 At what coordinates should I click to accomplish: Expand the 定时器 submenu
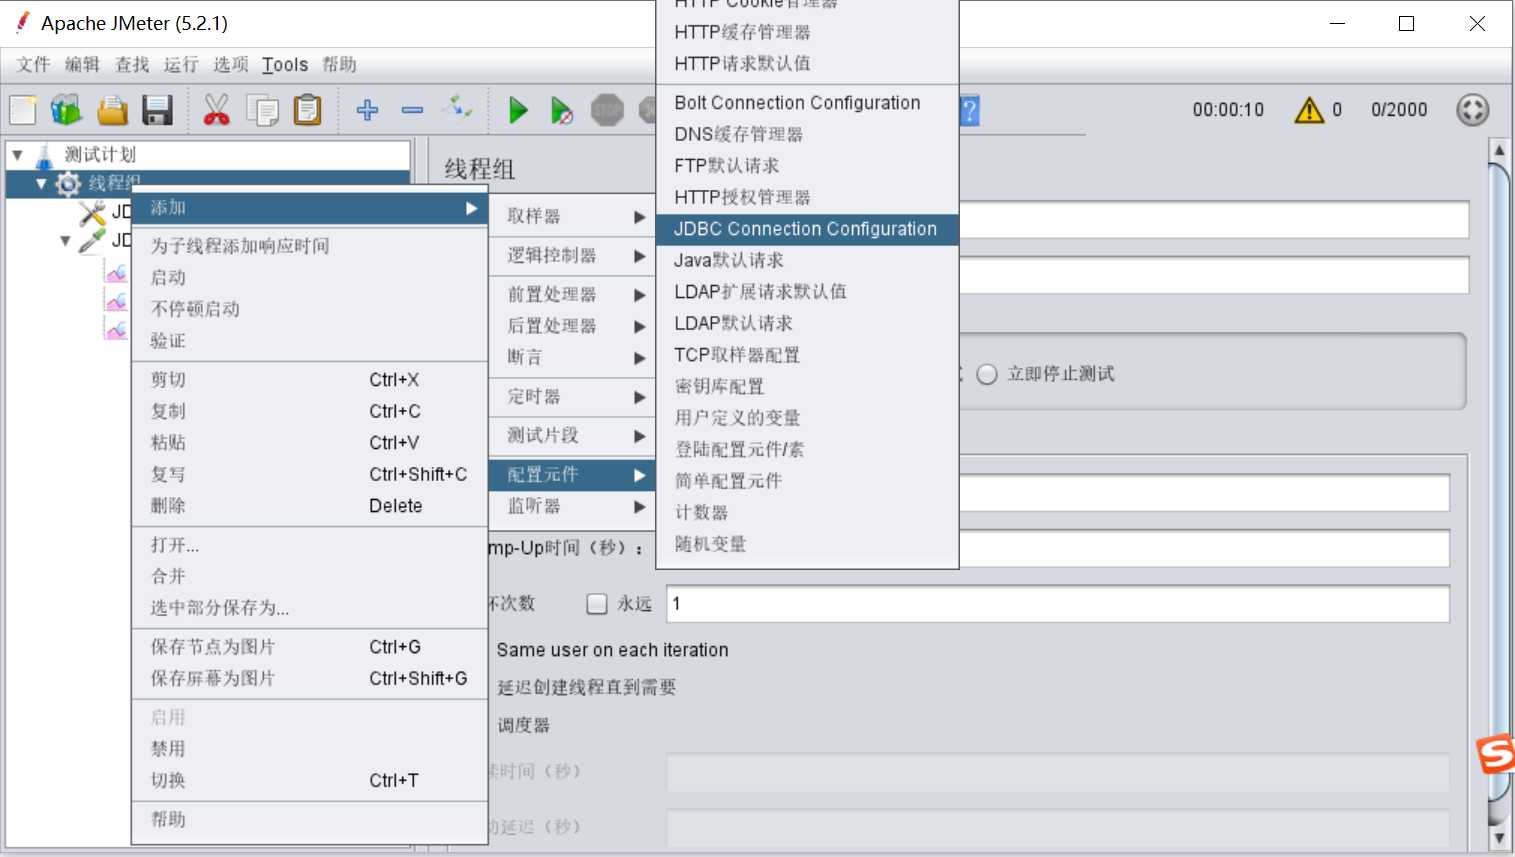pos(572,397)
